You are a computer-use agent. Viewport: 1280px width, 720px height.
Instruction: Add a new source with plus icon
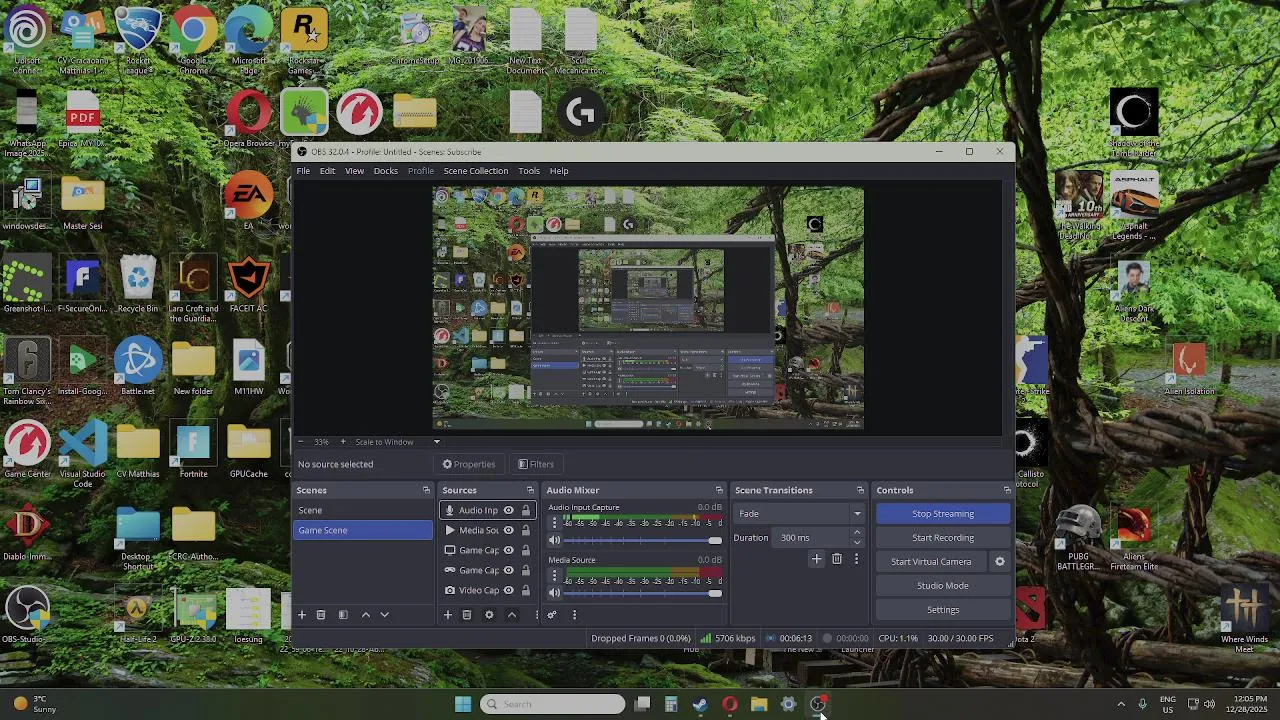tap(448, 615)
